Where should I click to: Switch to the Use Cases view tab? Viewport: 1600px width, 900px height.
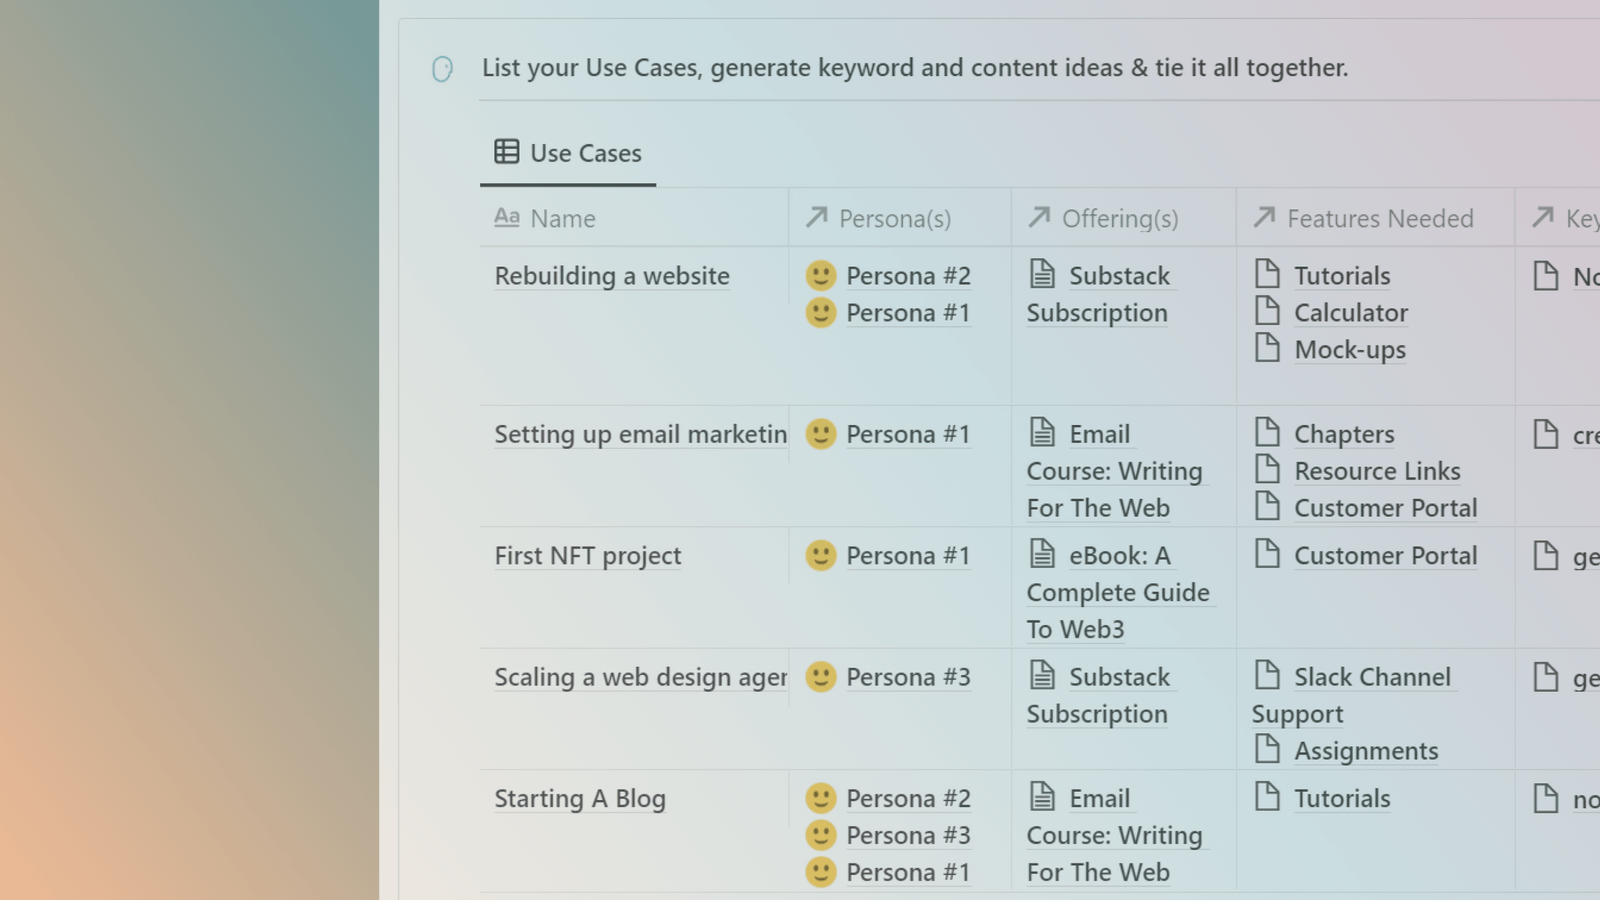click(568, 152)
